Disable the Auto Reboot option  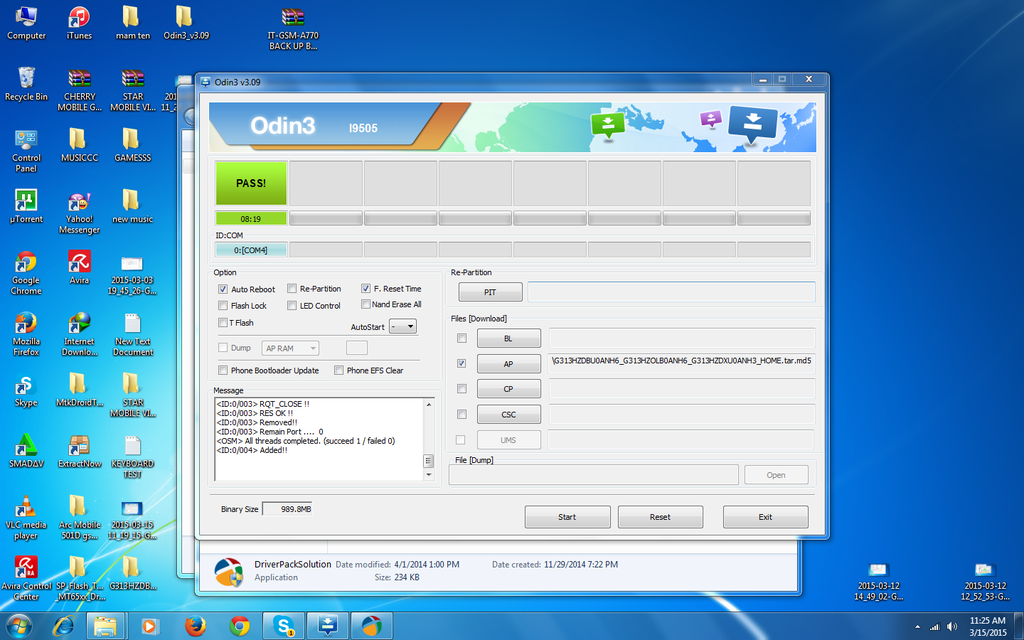click(x=222, y=289)
